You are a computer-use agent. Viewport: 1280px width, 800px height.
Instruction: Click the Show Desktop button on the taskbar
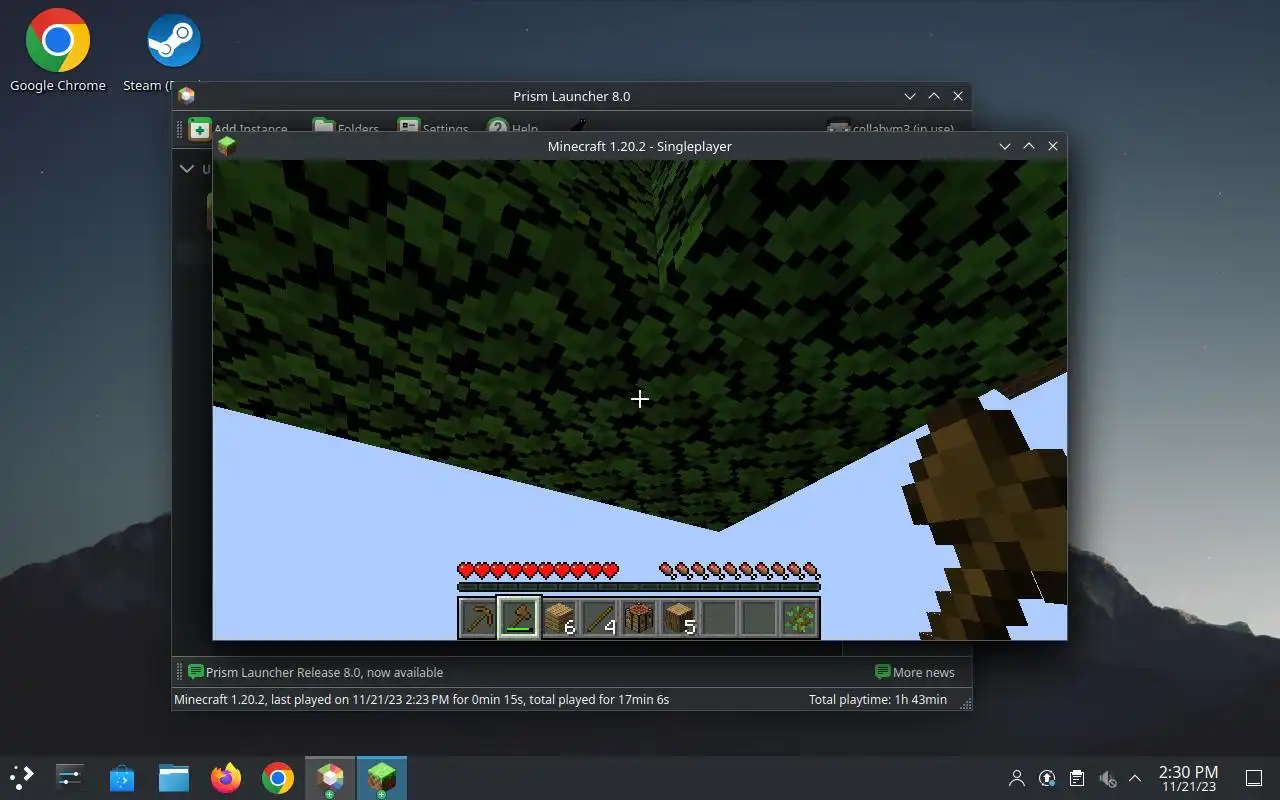(1254, 778)
